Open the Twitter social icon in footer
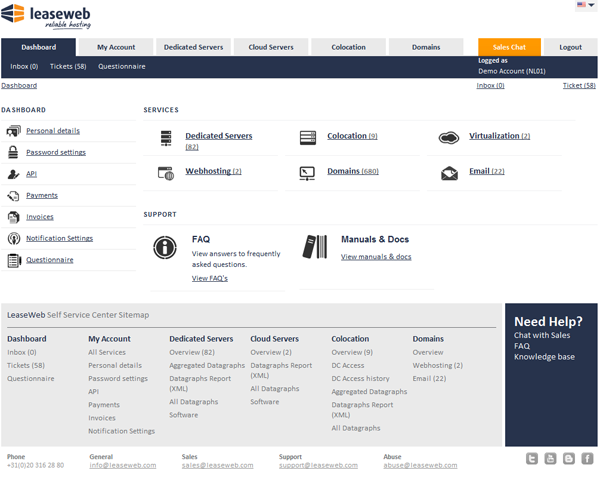The height and width of the screenshot is (483, 600). click(x=532, y=458)
